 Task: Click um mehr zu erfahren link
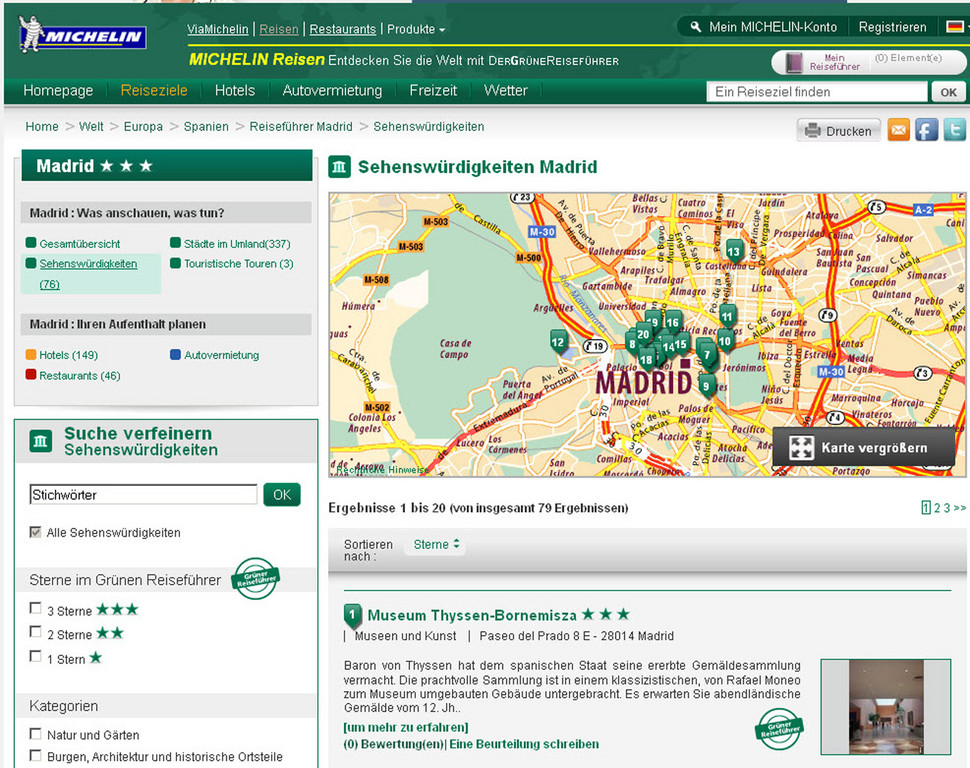click(406, 727)
